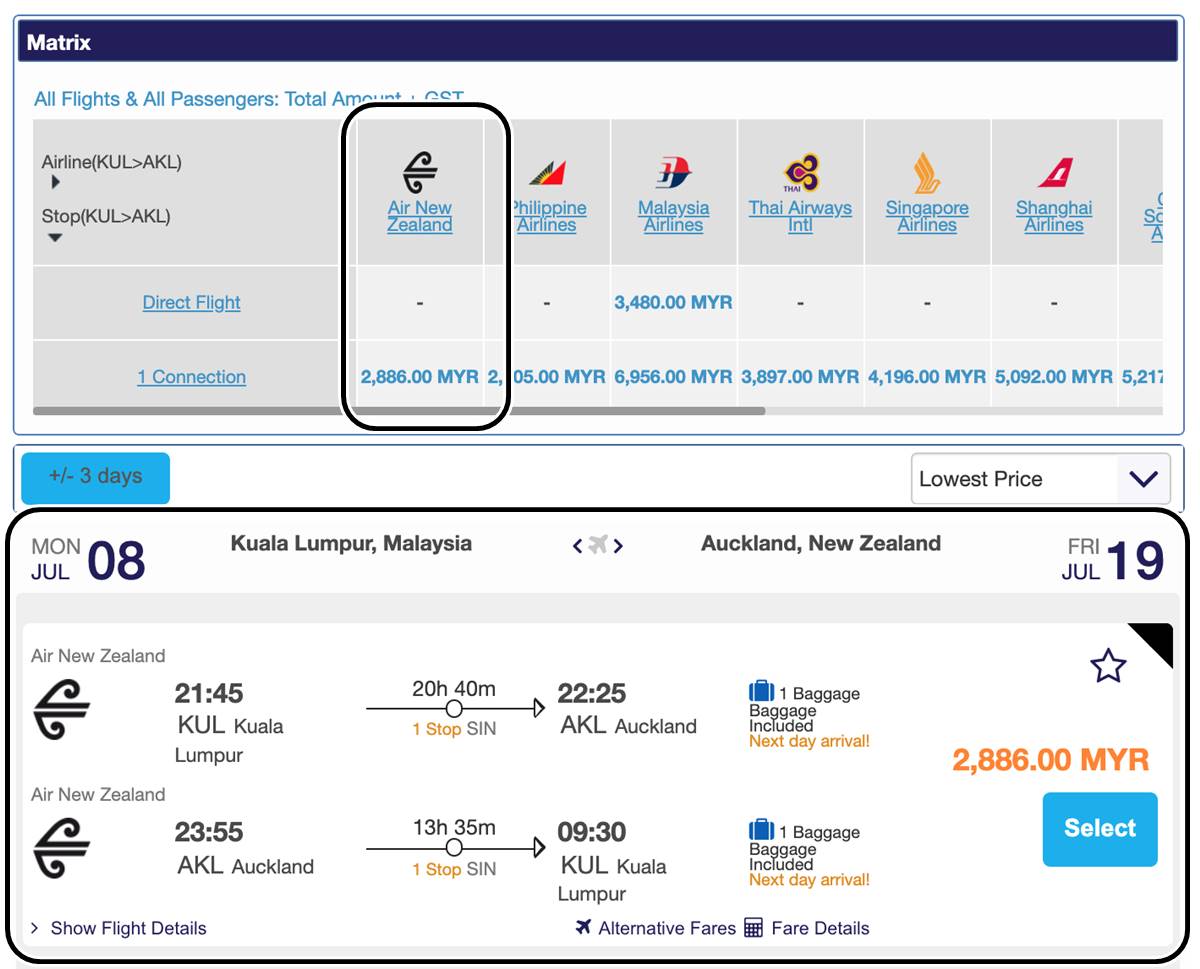The image size is (1200, 969).
Task: Click the baggage icon on the 23:55 return flight
Action: pyautogui.click(x=761, y=830)
